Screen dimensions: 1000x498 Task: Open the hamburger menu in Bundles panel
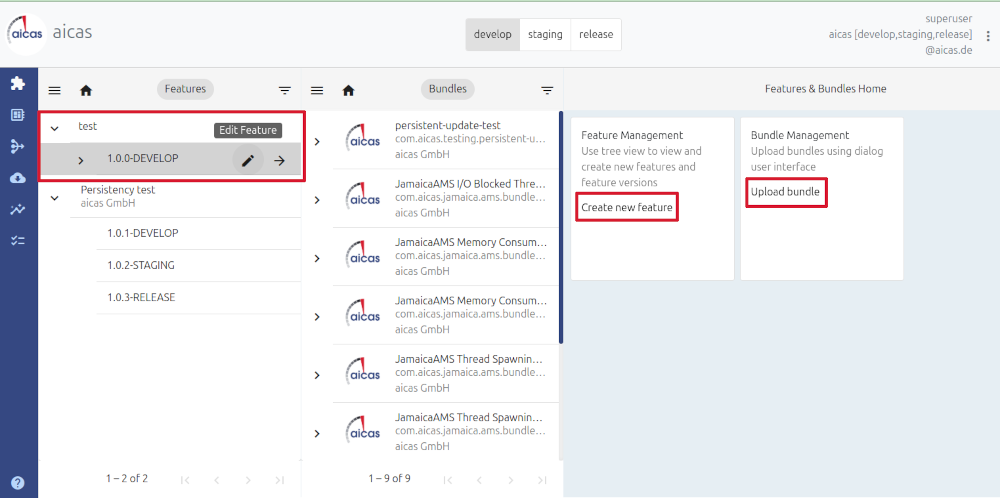(317, 90)
